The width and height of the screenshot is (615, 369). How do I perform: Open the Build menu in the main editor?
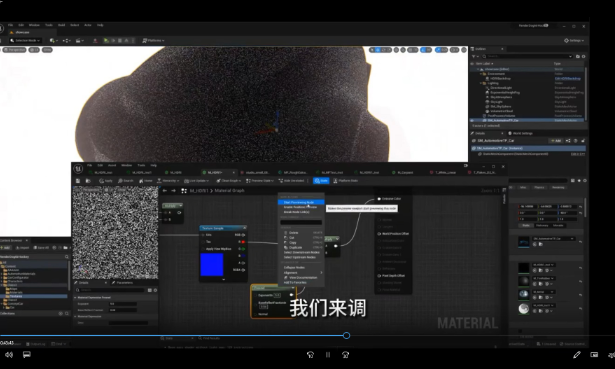(x=62, y=25)
